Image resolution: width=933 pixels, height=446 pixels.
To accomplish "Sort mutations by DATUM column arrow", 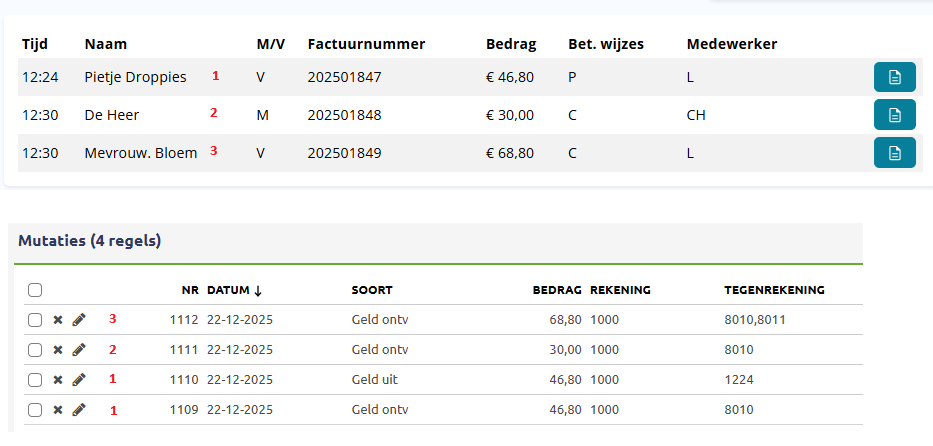I will tap(257, 291).
